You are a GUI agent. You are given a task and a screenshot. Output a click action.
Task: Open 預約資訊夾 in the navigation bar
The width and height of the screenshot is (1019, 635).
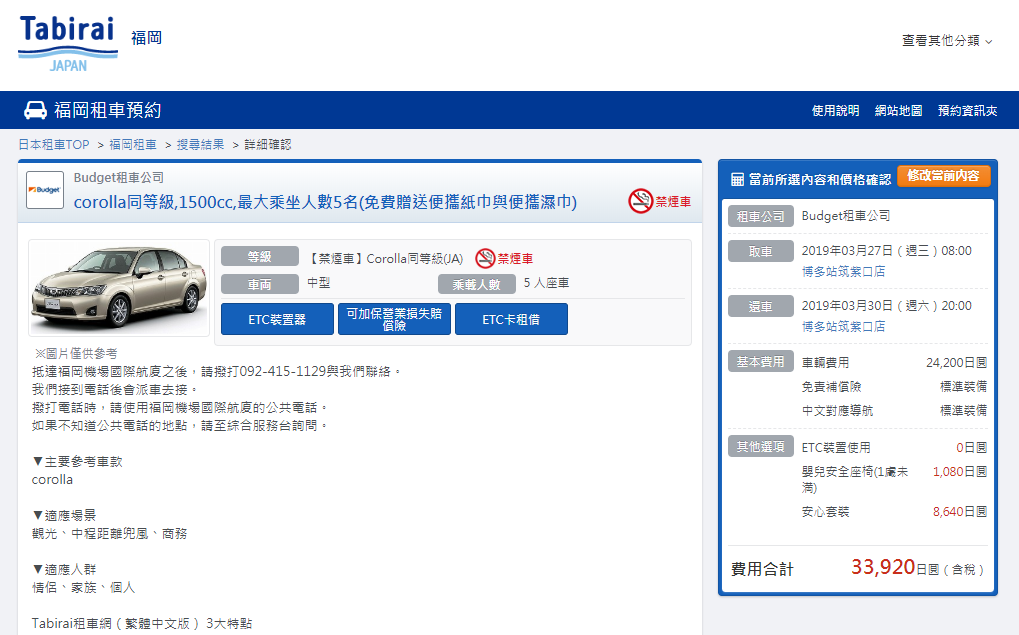(967, 110)
